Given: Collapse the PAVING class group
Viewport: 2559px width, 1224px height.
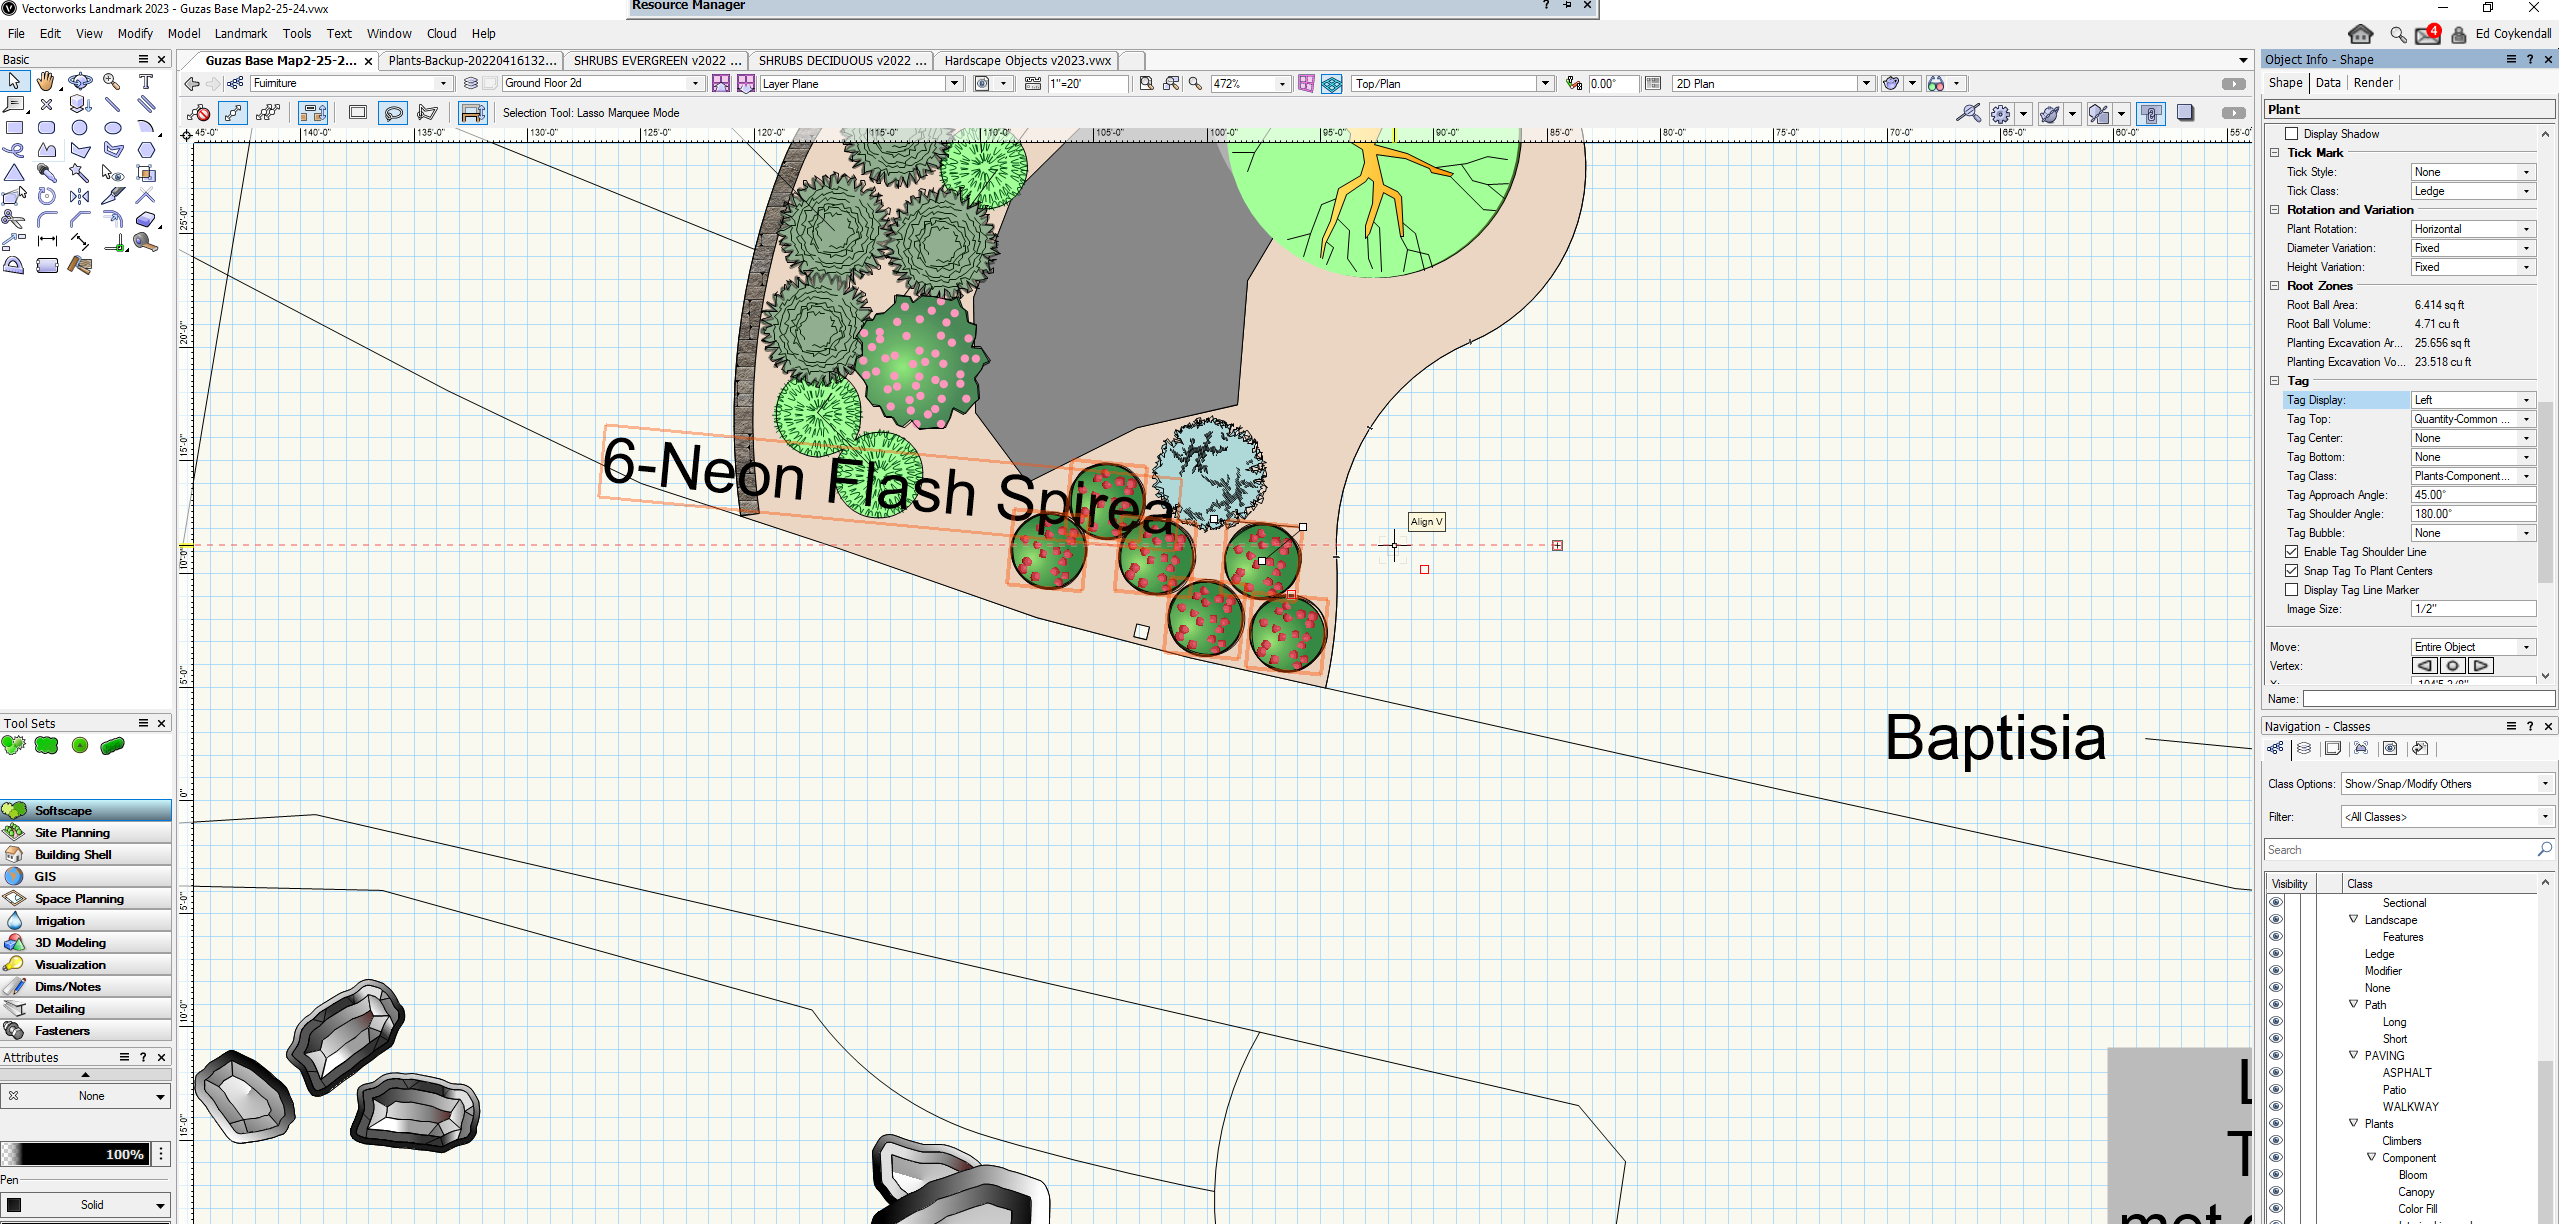Looking at the screenshot, I should pos(2353,1055).
